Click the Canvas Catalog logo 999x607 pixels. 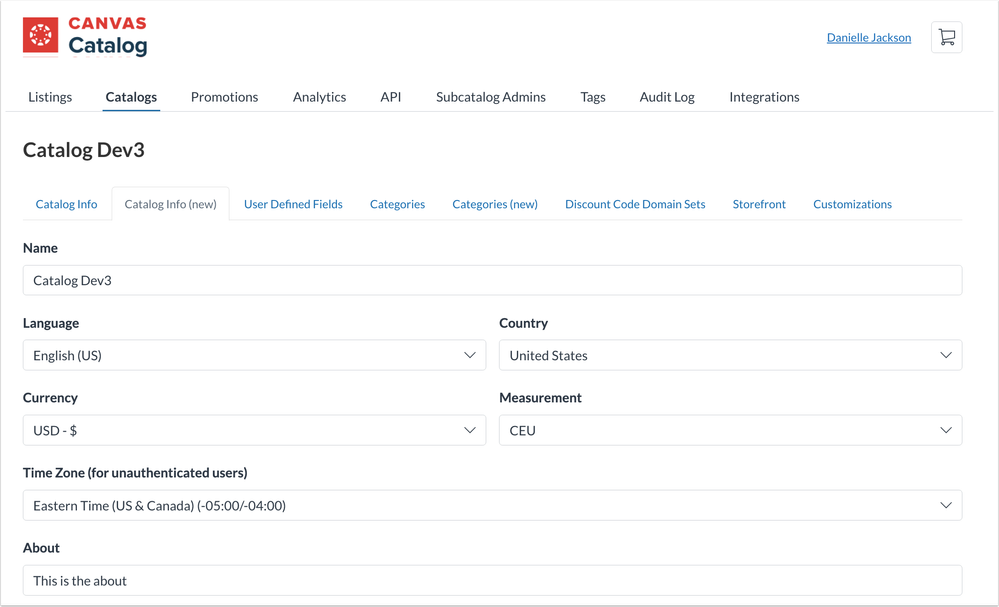click(x=84, y=37)
